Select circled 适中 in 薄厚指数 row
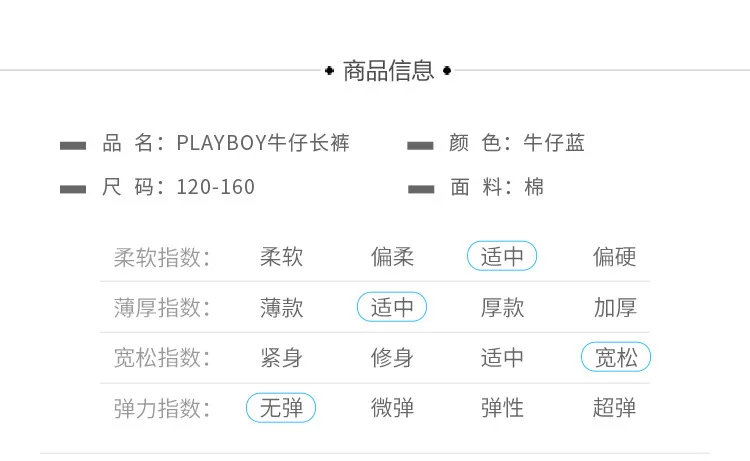 [392, 307]
